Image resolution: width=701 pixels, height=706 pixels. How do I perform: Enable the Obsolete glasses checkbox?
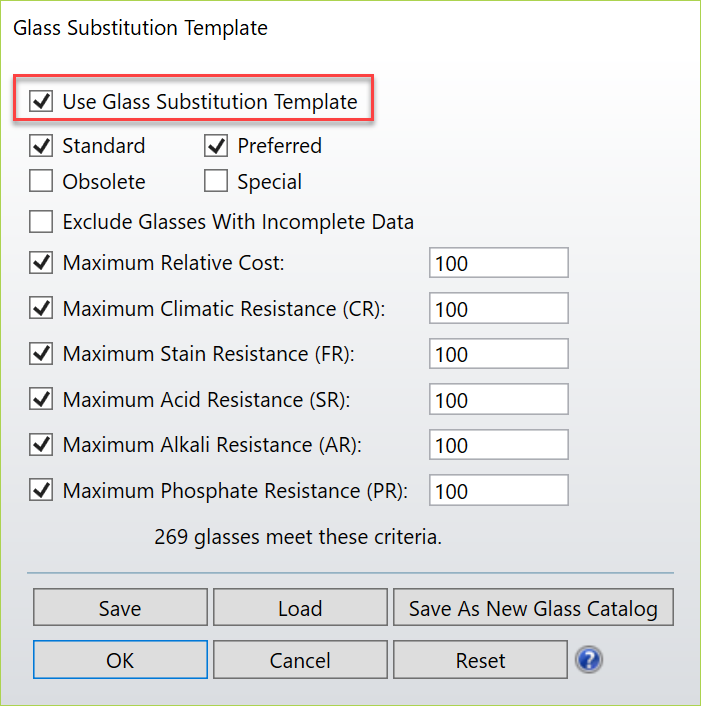(x=41, y=182)
